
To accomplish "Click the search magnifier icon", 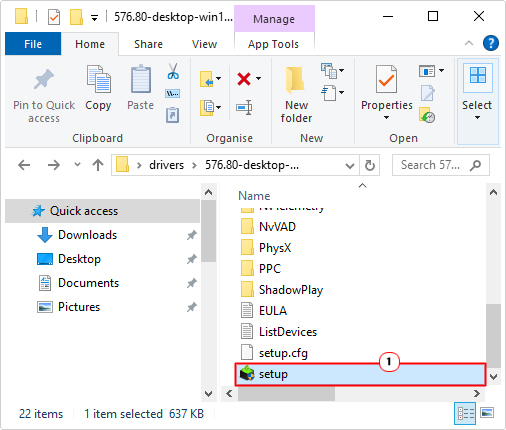I will 475,165.
